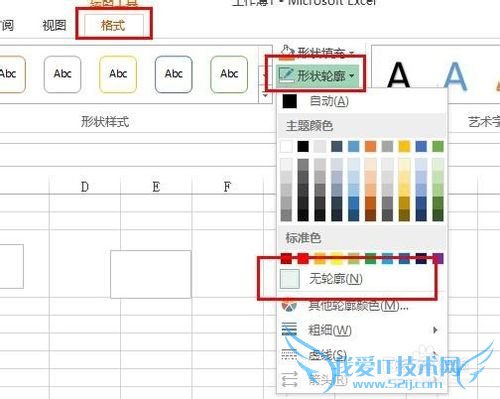Screen dimensions: 500x399
Task: Pick the darkest navy standard color
Action: 421,259
